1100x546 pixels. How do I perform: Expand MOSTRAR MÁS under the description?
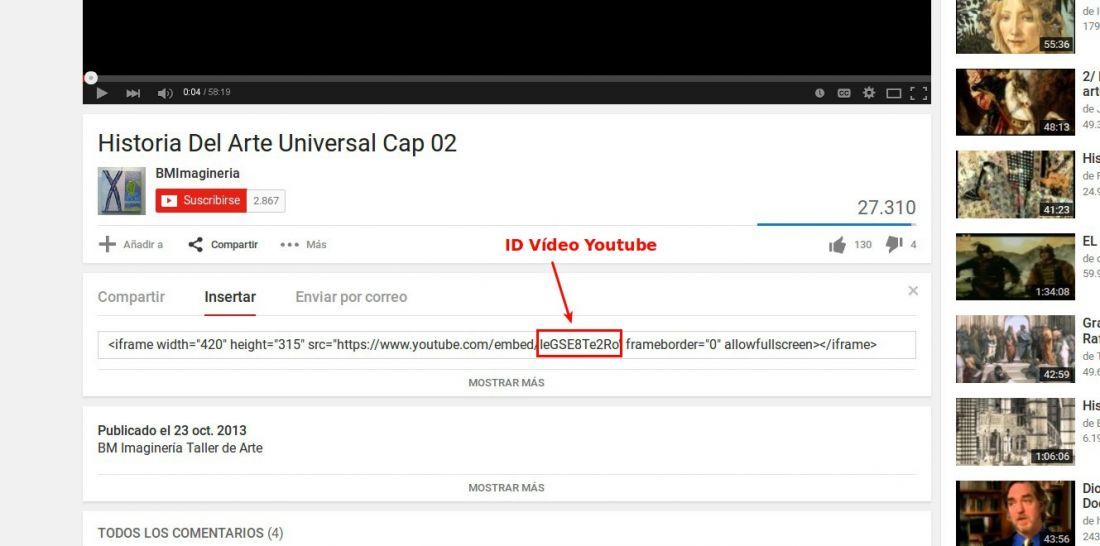coord(507,488)
